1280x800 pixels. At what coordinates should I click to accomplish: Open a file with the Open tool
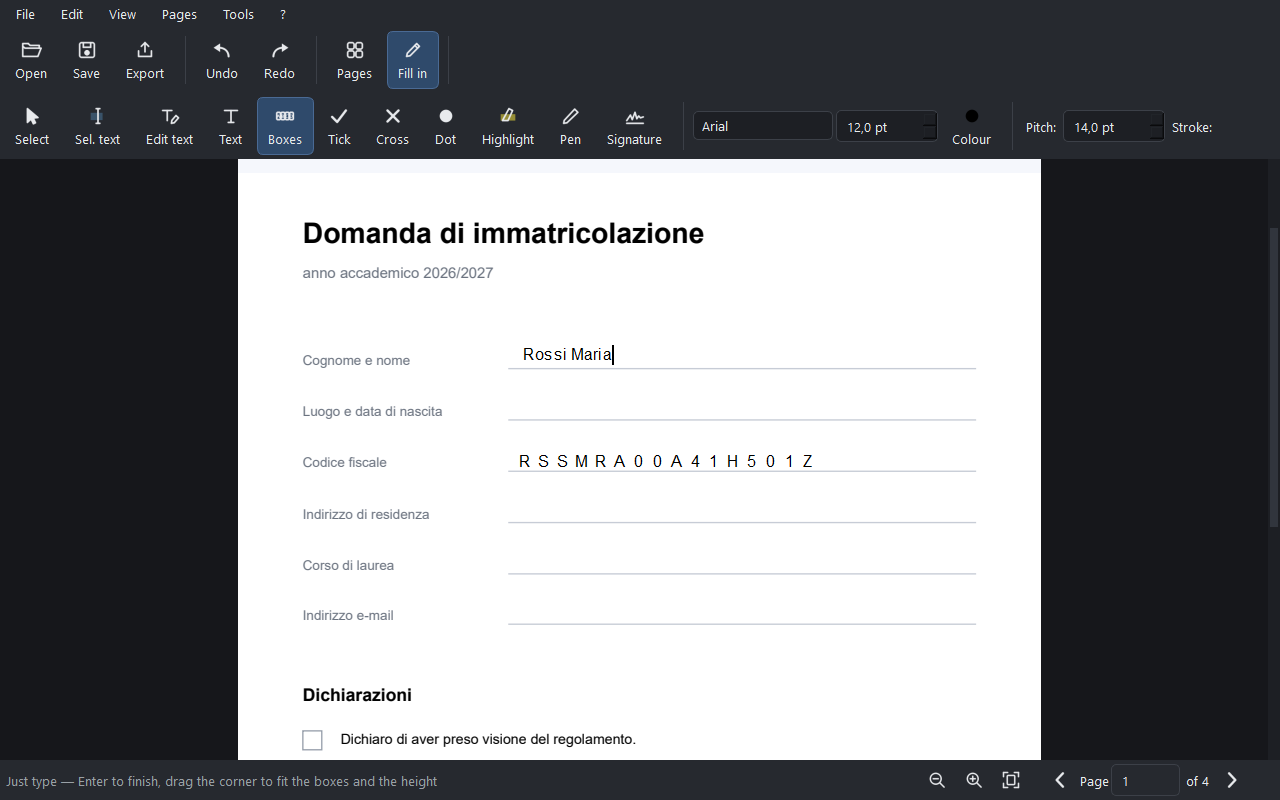point(31,60)
